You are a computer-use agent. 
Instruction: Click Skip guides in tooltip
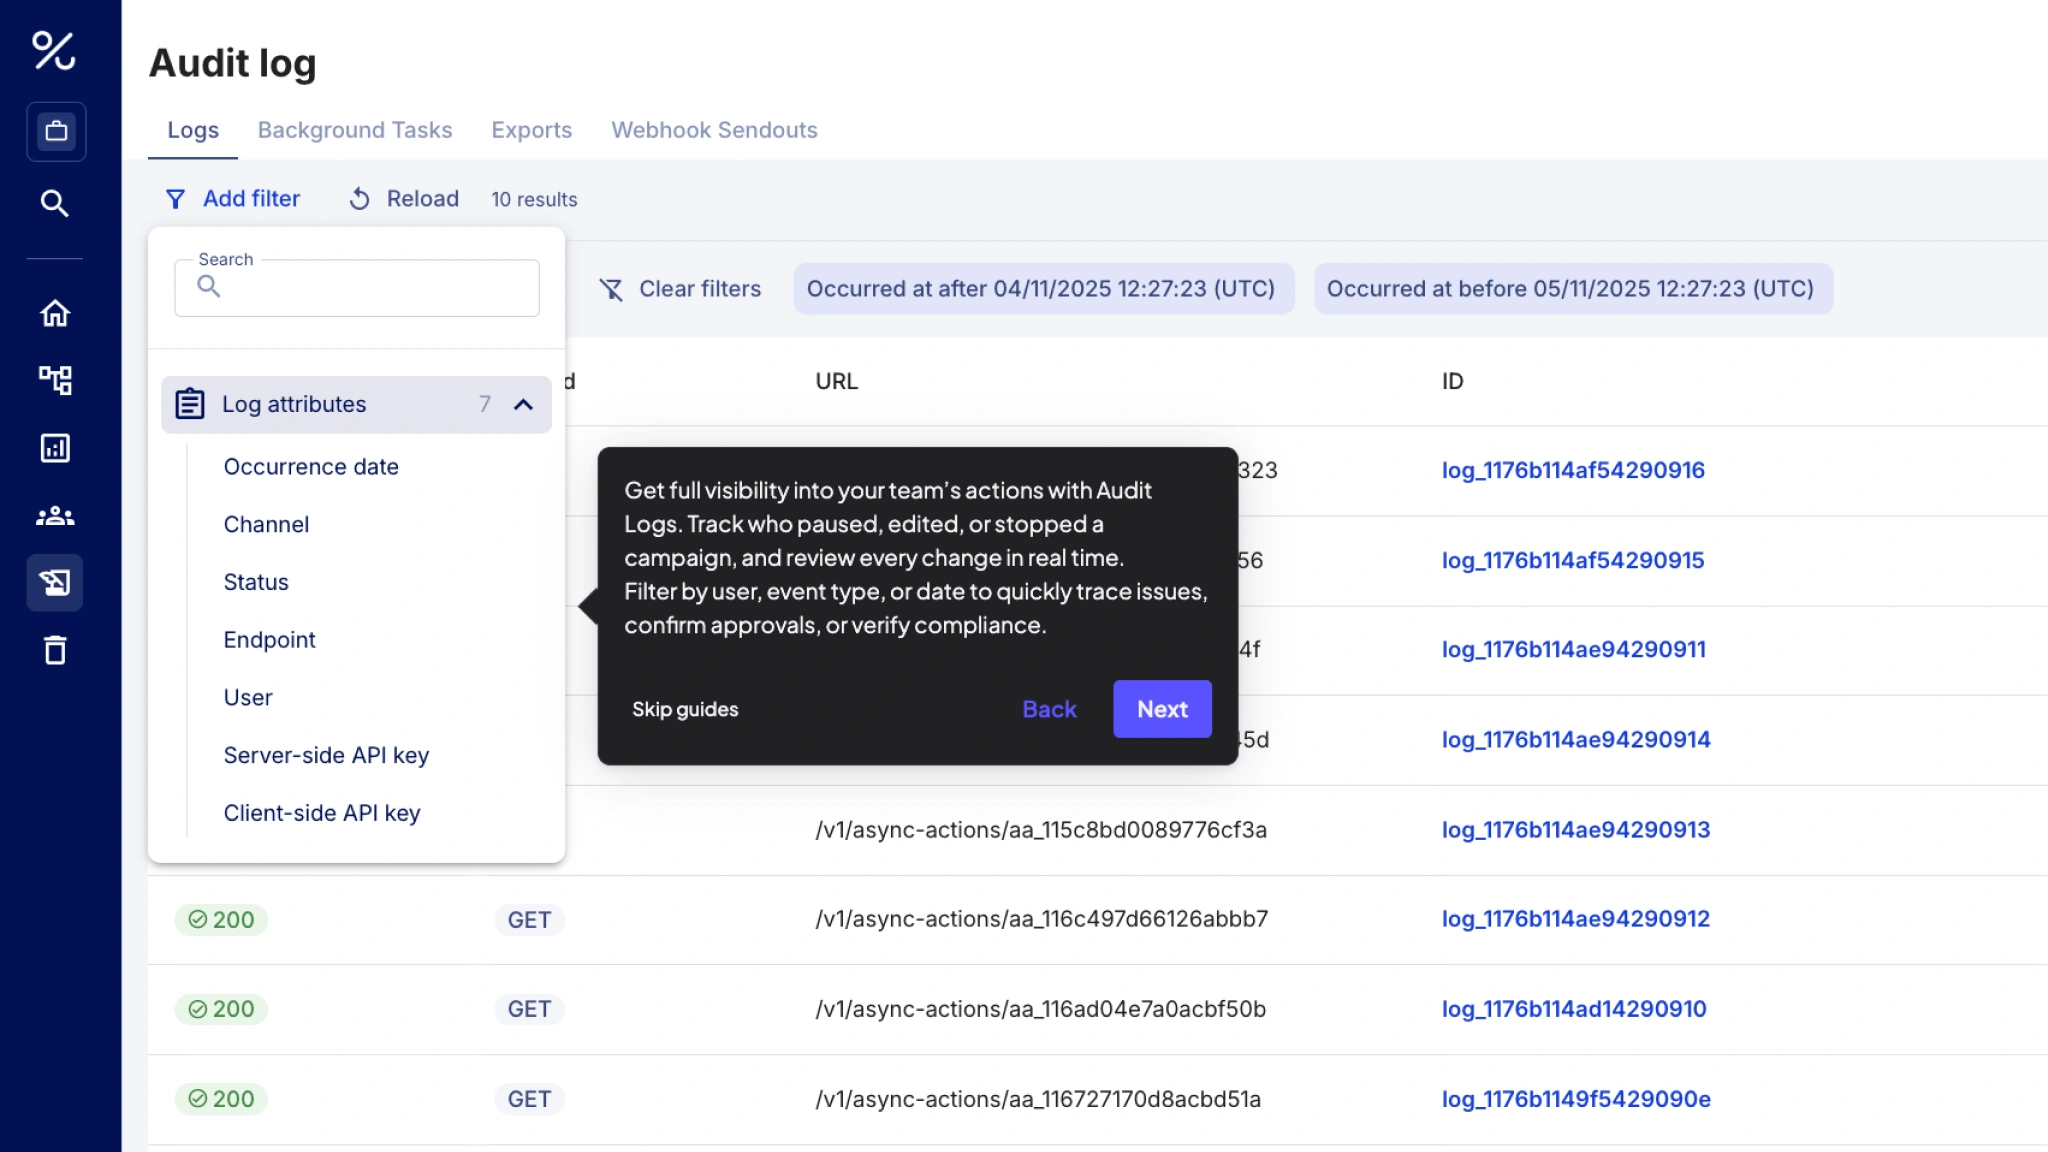click(x=685, y=709)
